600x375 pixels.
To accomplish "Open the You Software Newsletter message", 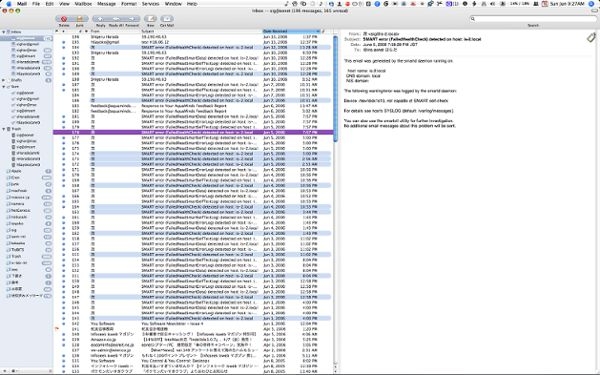I will click(192, 324).
